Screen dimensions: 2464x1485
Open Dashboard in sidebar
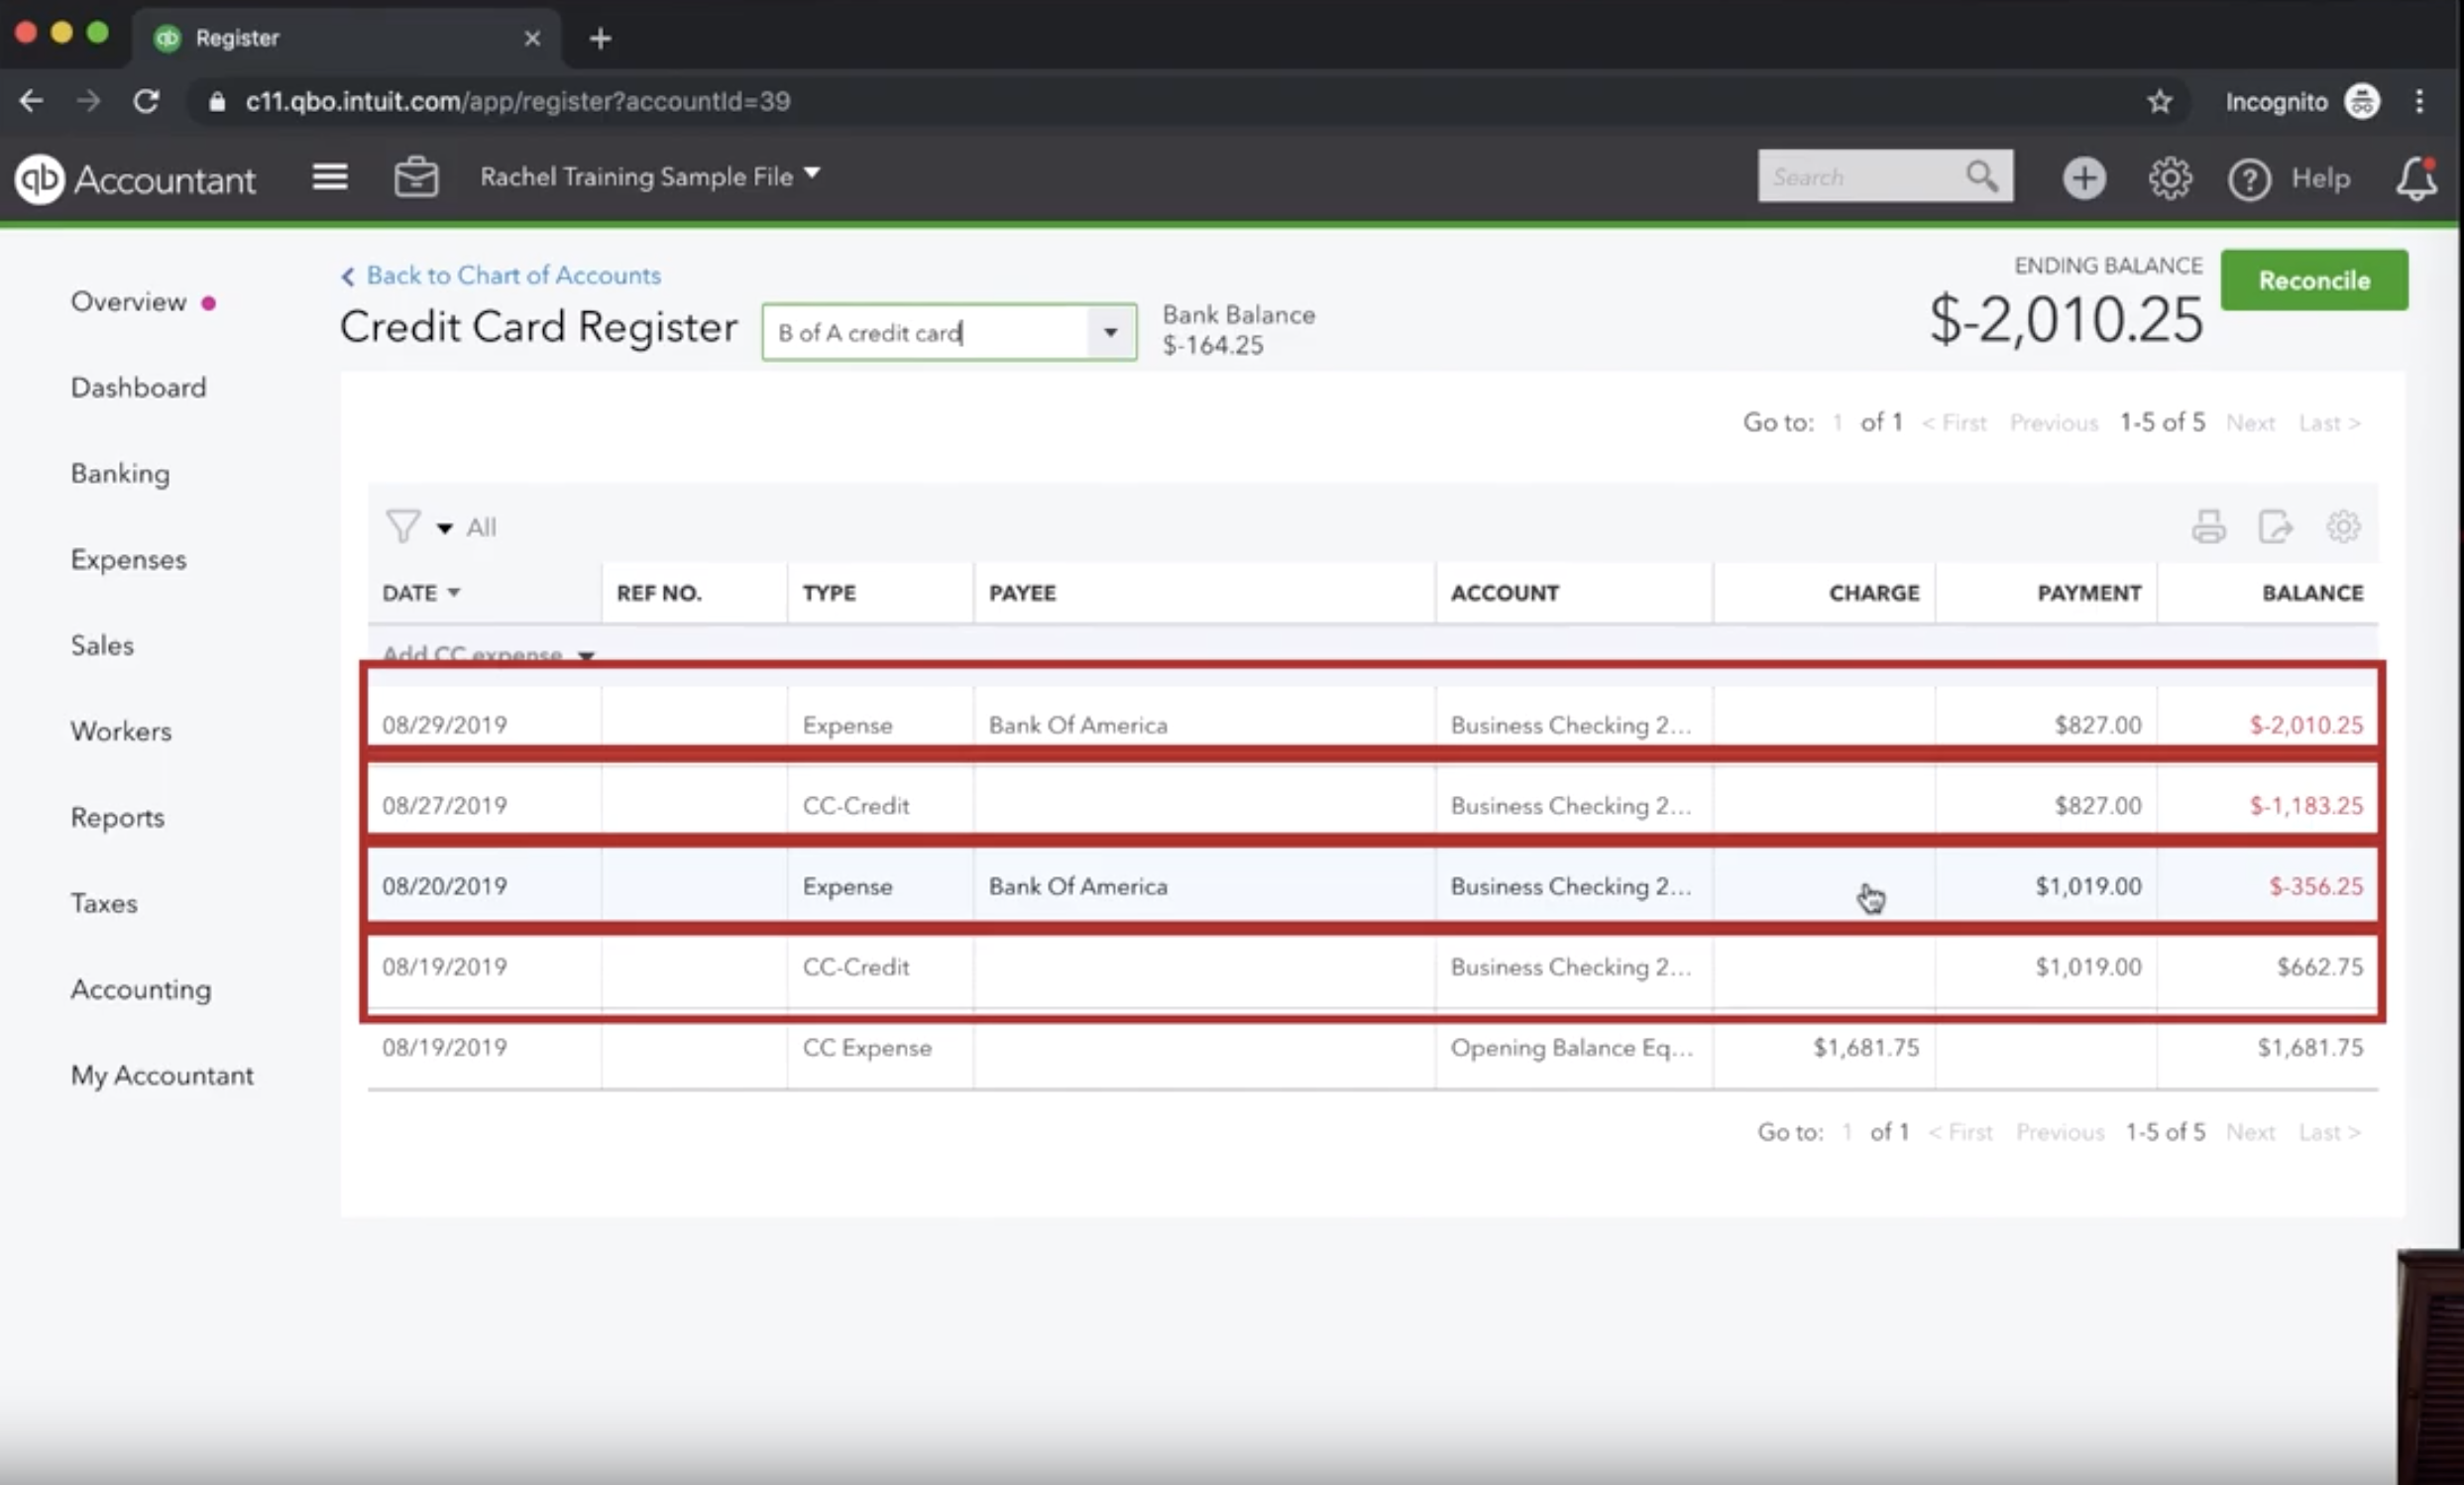(x=138, y=388)
